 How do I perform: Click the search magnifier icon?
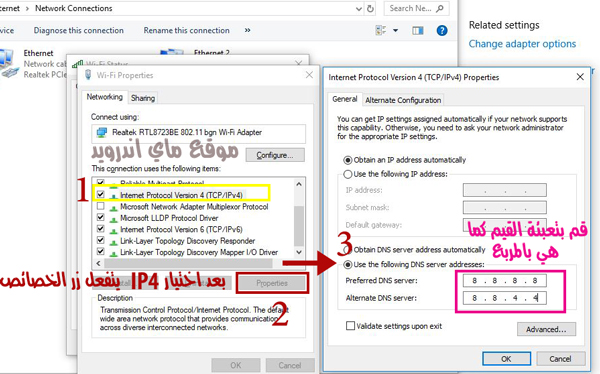[x=440, y=8]
